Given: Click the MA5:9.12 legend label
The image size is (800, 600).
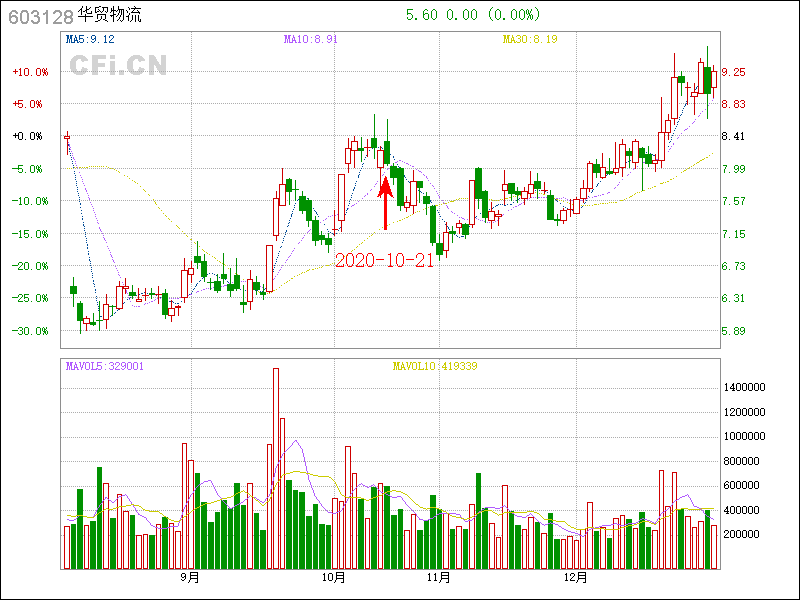Looking at the screenshot, I should click(x=90, y=40).
